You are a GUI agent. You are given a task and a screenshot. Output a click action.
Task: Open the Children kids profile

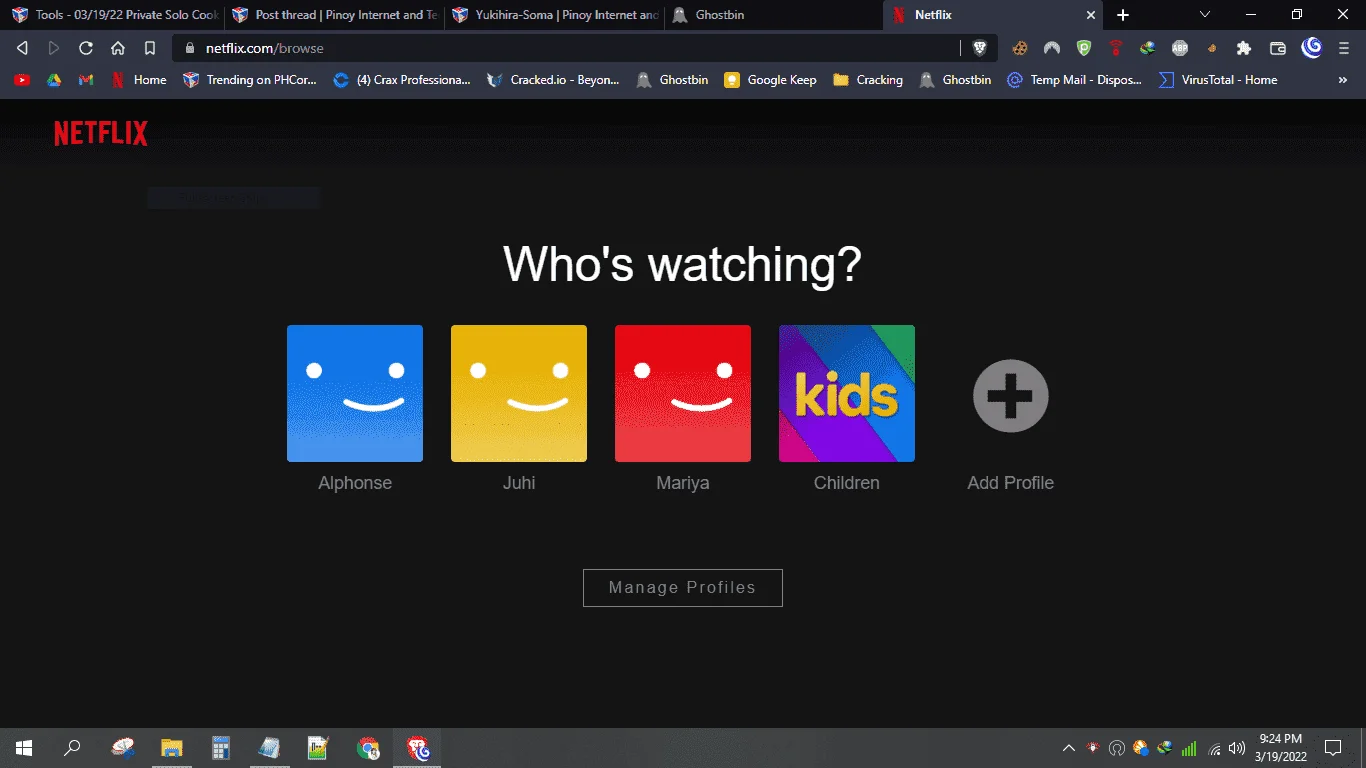(x=847, y=393)
